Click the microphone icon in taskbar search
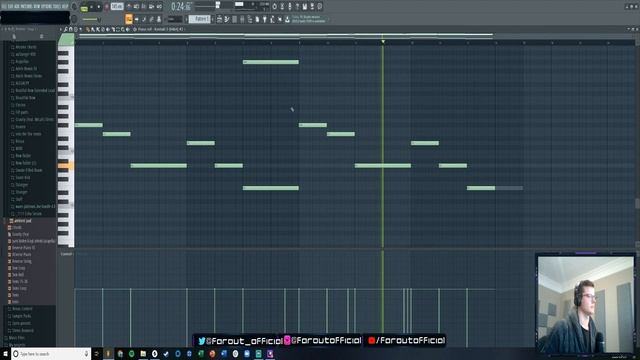The height and width of the screenshot is (360, 640). (86, 353)
